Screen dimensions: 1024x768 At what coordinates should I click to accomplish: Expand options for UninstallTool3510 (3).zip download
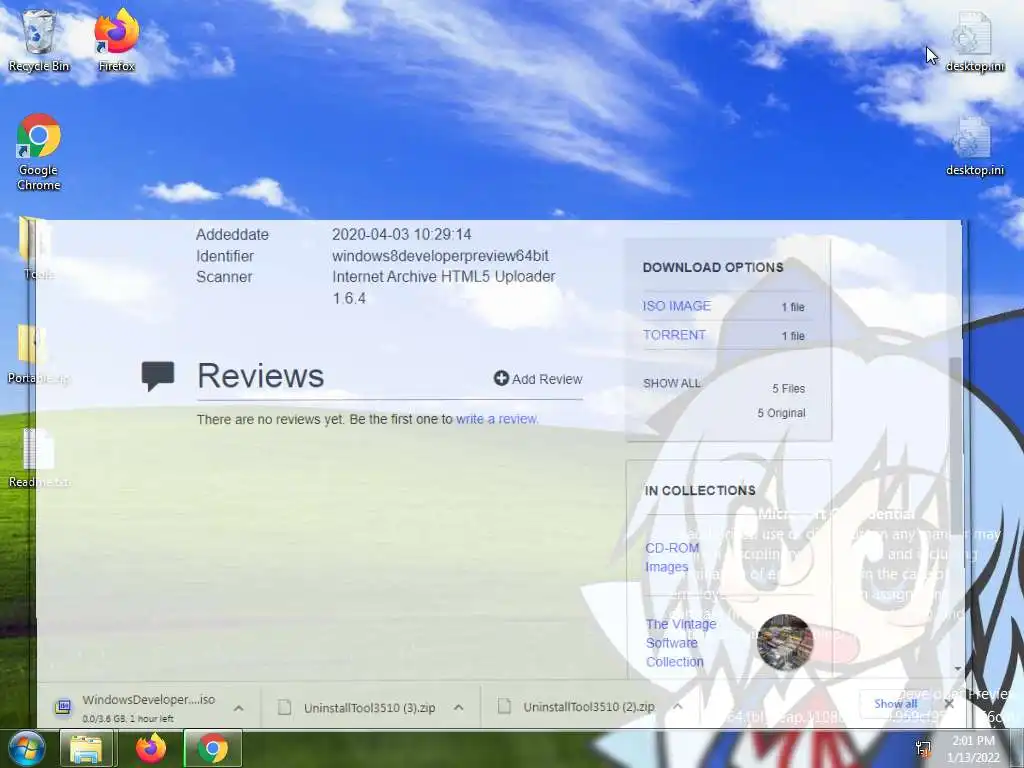(x=458, y=707)
